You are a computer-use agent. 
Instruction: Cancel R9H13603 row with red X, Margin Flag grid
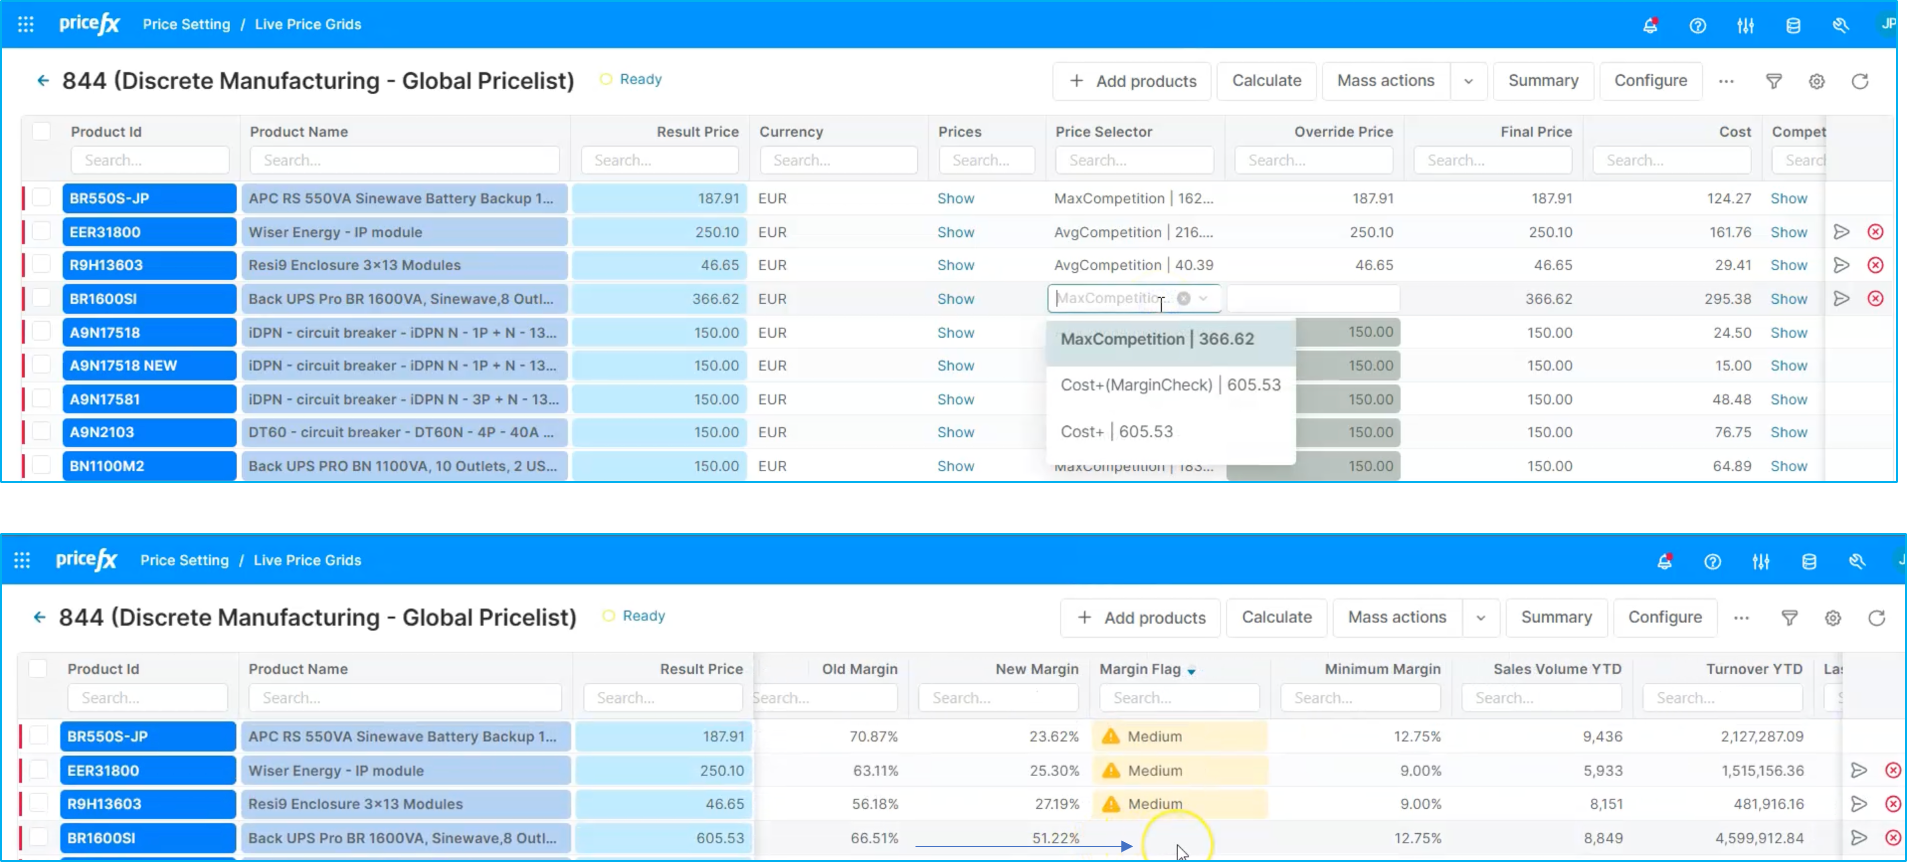click(1893, 804)
